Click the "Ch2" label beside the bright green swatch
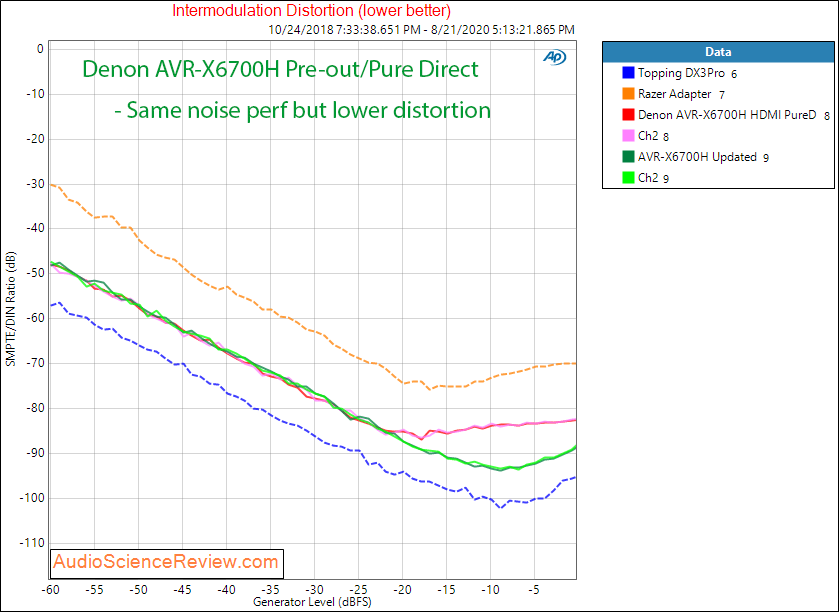Viewport: 839px width, 612px height. 648,178
